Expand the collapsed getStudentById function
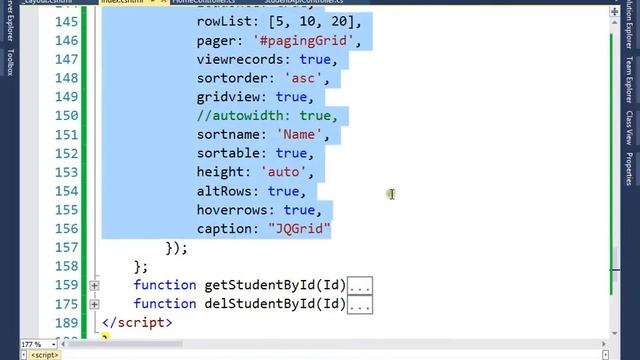The image size is (640, 360). point(94,285)
